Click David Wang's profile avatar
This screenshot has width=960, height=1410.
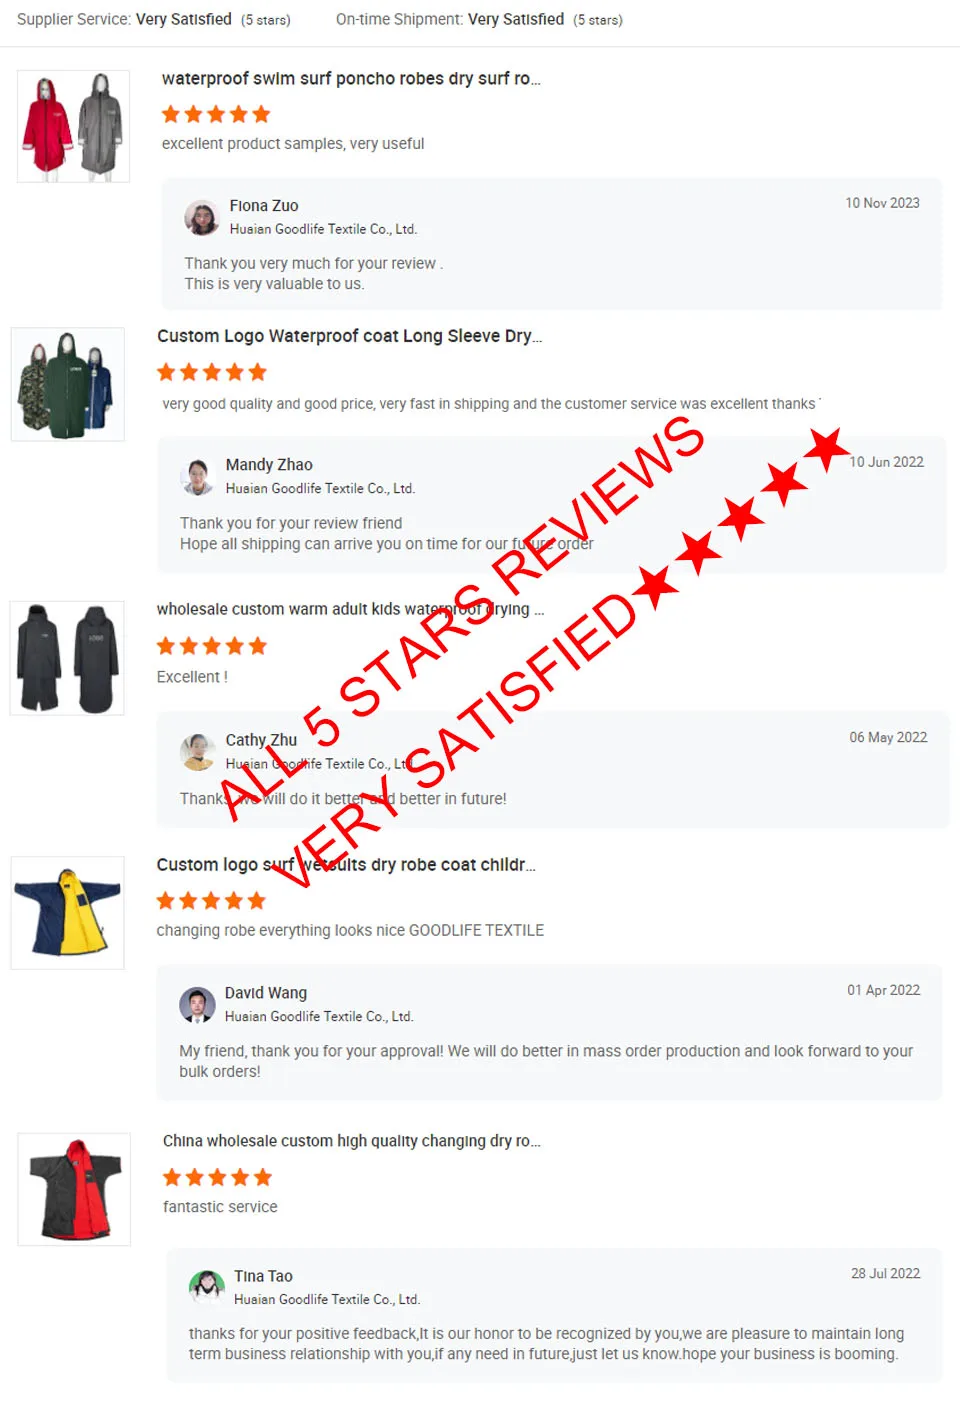(197, 1005)
